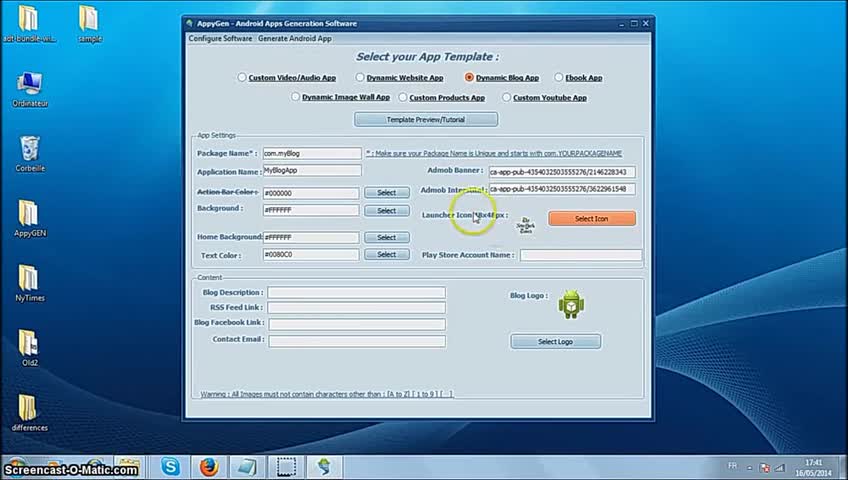
Task: Click the green Android blog logo image
Action: click(x=571, y=304)
